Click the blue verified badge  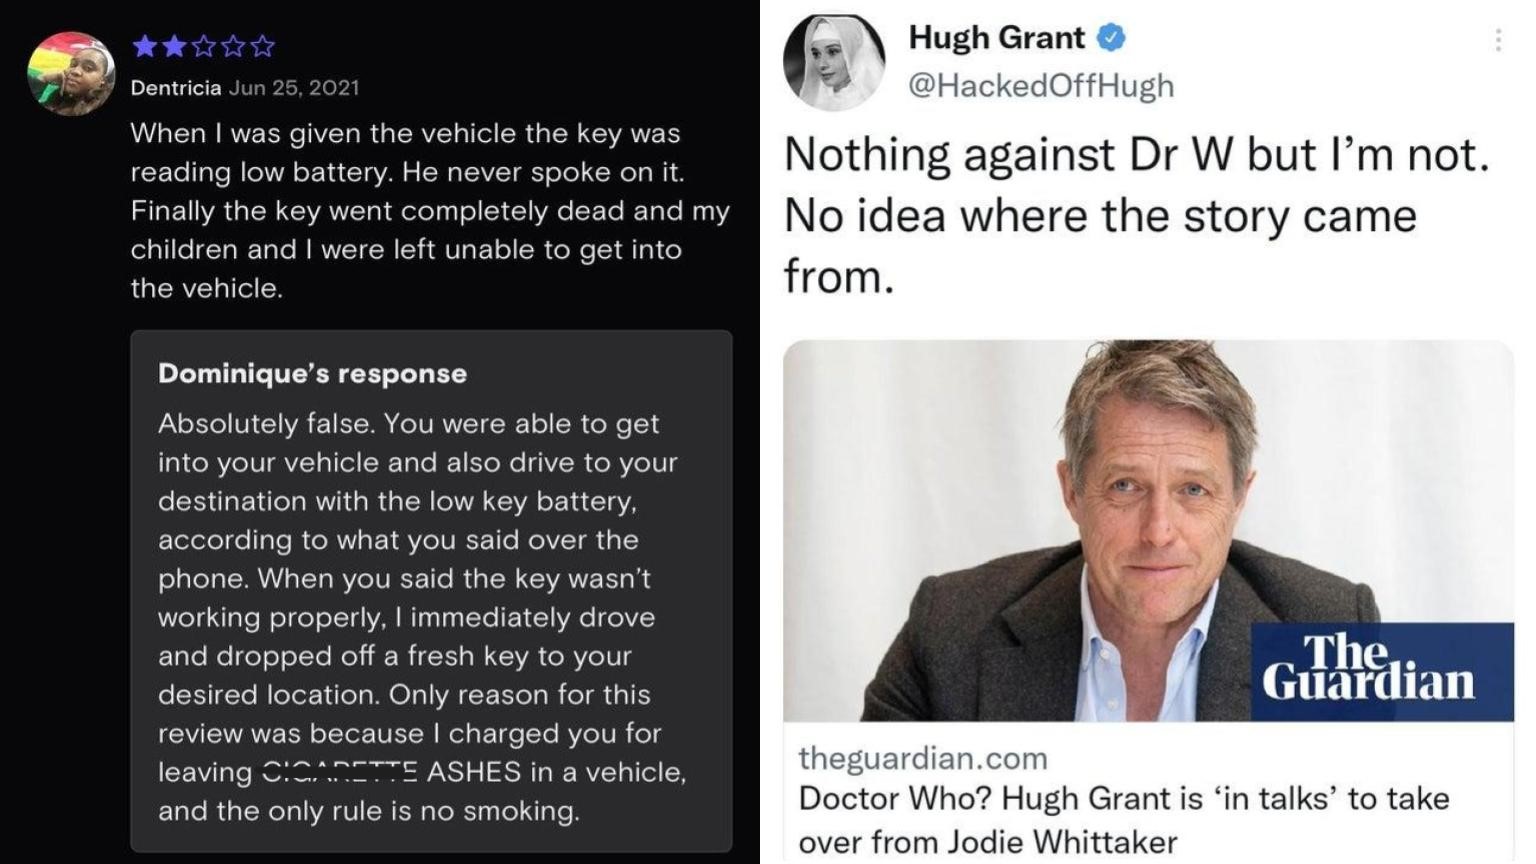pyautogui.click(x=1111, y=38)
